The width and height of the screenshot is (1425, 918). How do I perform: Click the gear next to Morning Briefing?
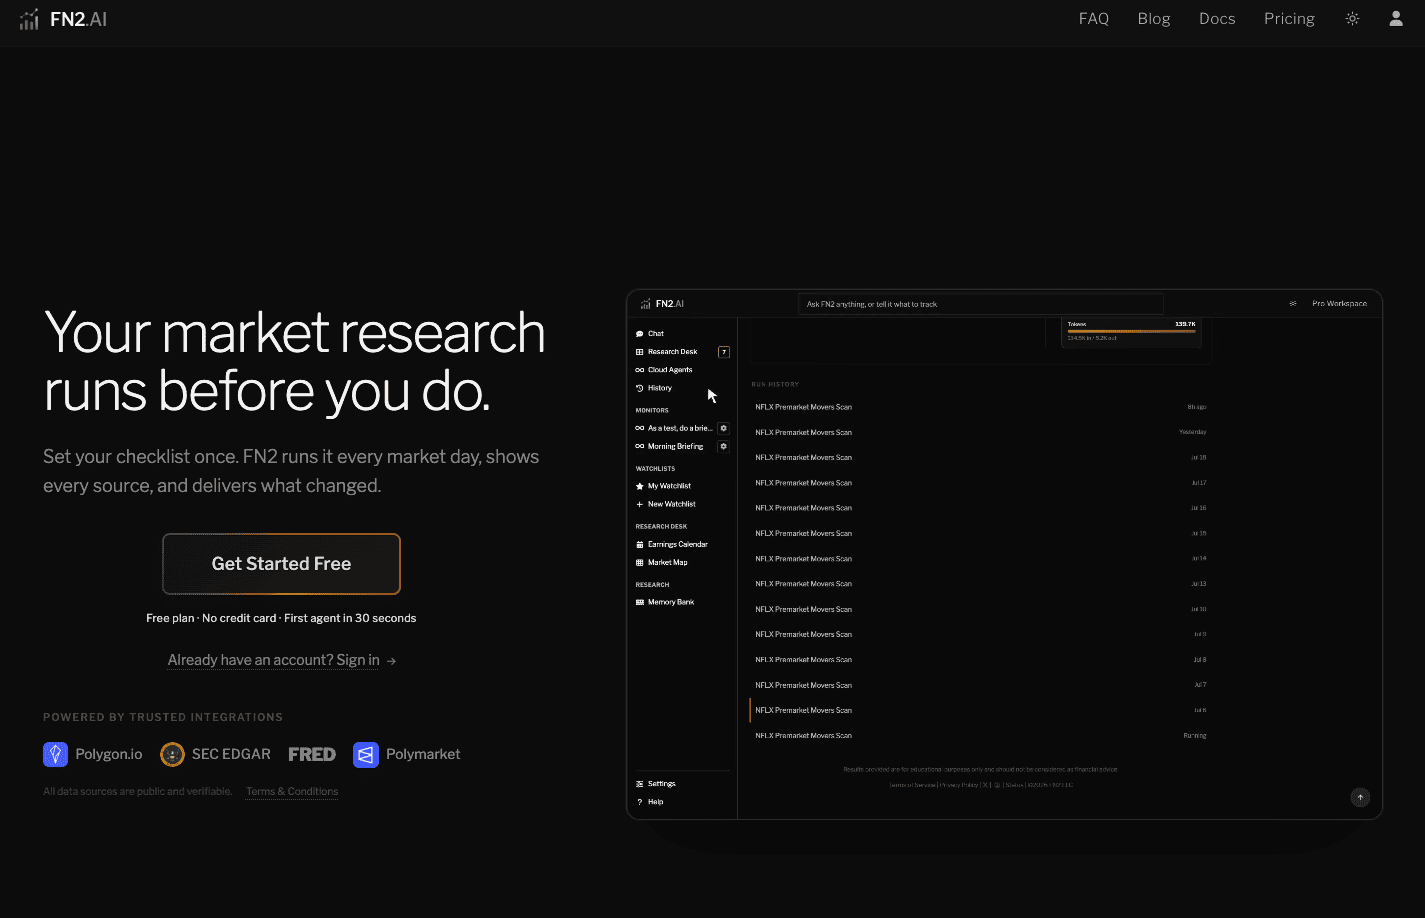pyautogui.click(x=724, y=446)
